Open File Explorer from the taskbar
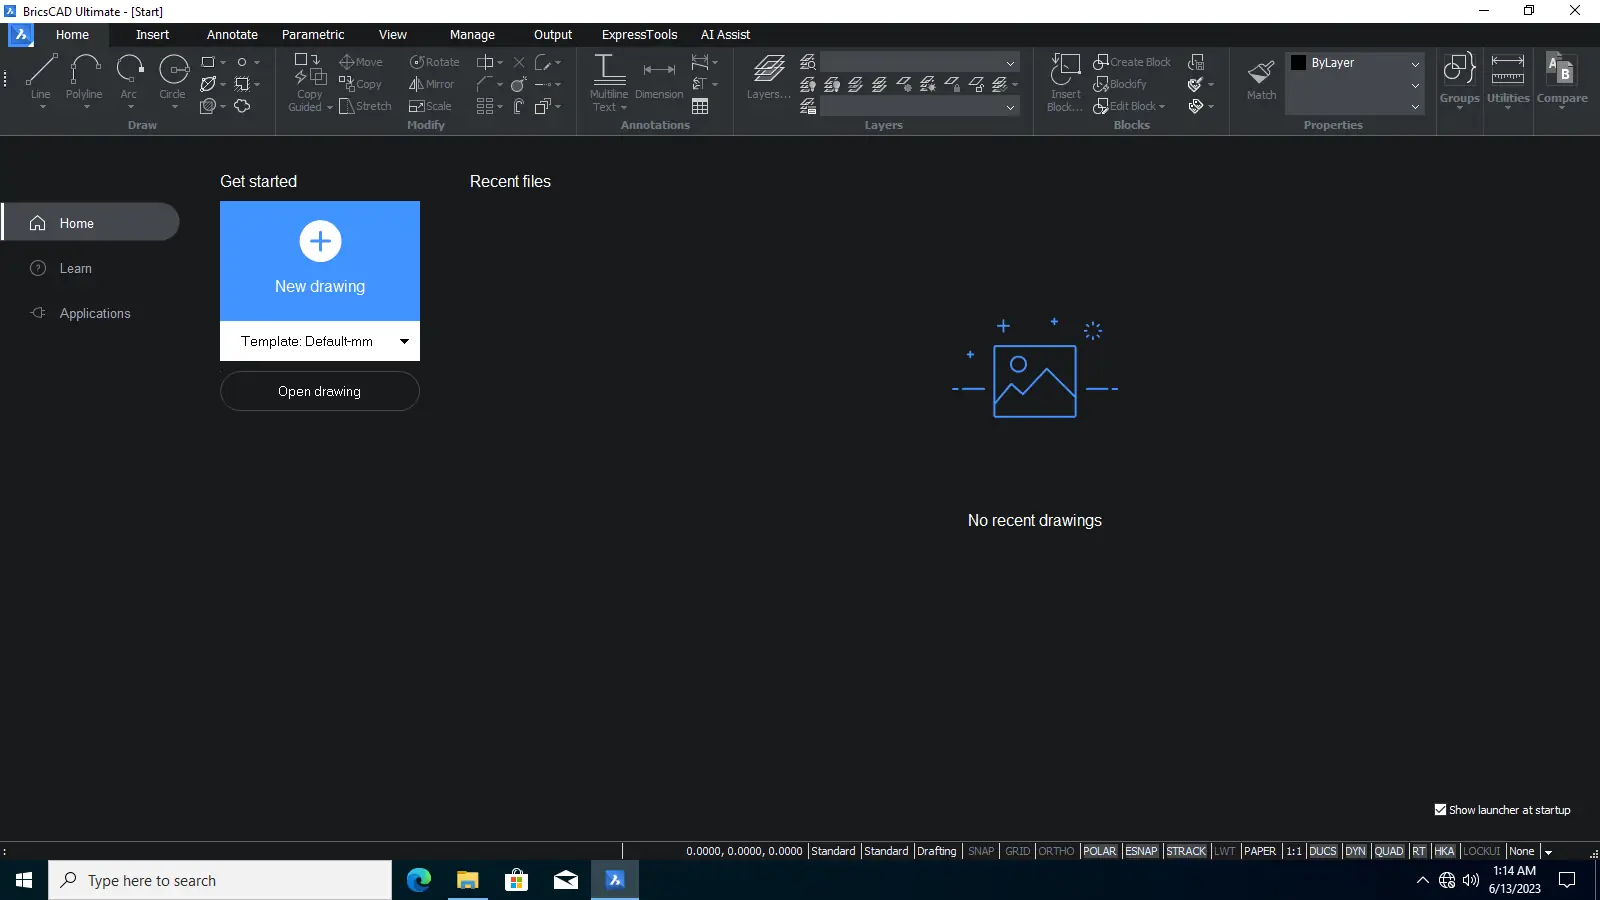This screenshot has width=1600, height=900. click(468, 880)
